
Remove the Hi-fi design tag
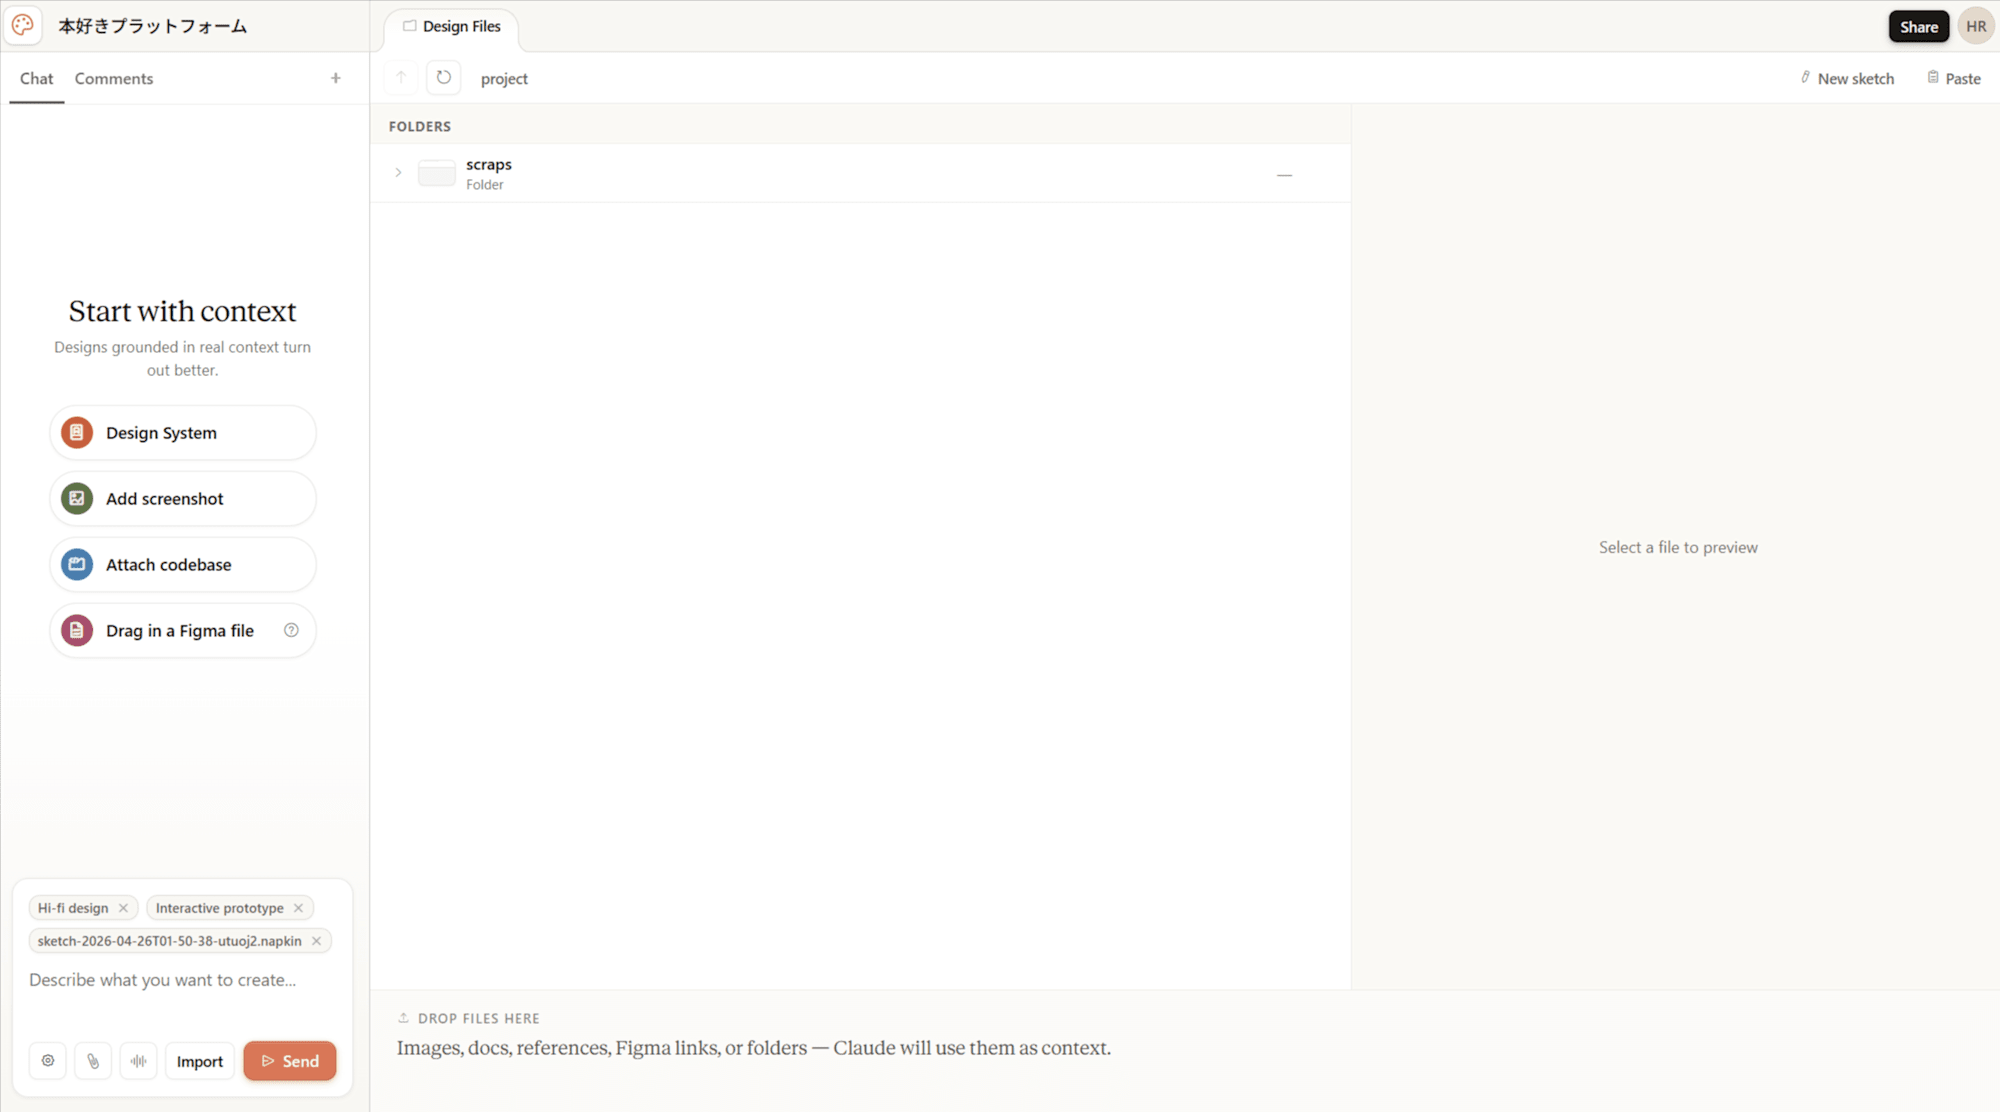pyautogui.click(x=123, y=908)
